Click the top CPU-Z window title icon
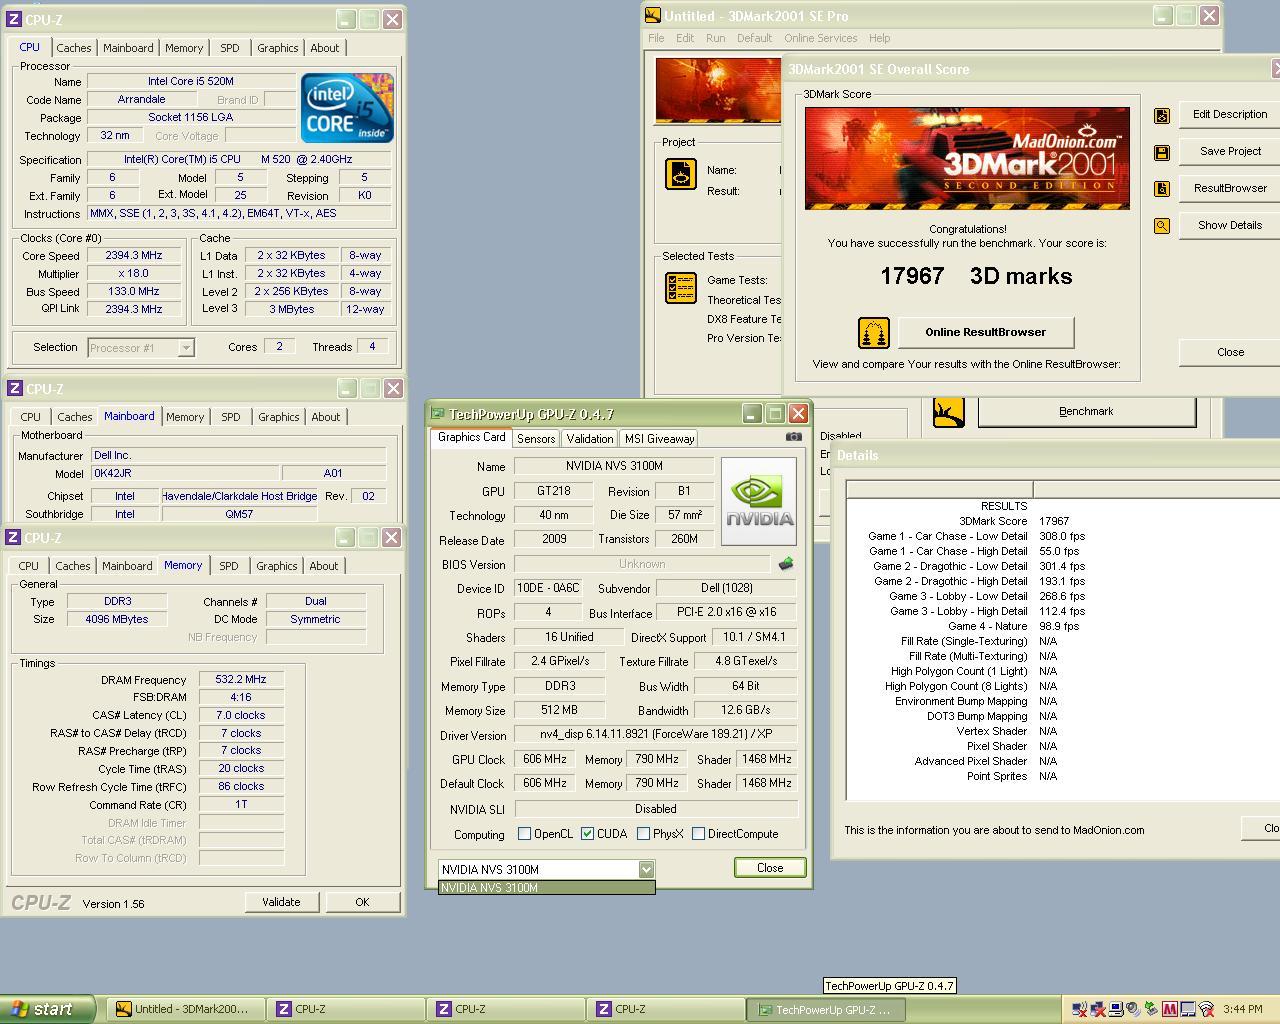This screenshot has width=1280, height=1024. (14, 19)
